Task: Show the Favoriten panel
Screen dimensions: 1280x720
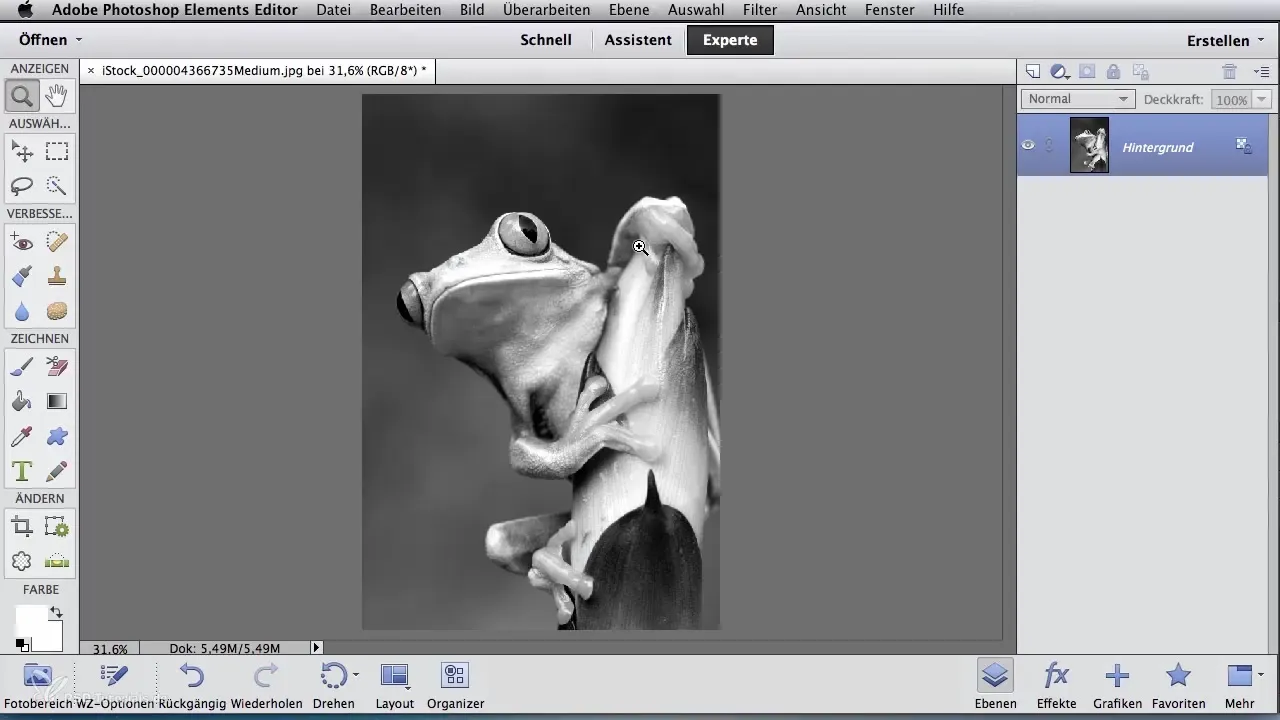Action: [1178, 686]
